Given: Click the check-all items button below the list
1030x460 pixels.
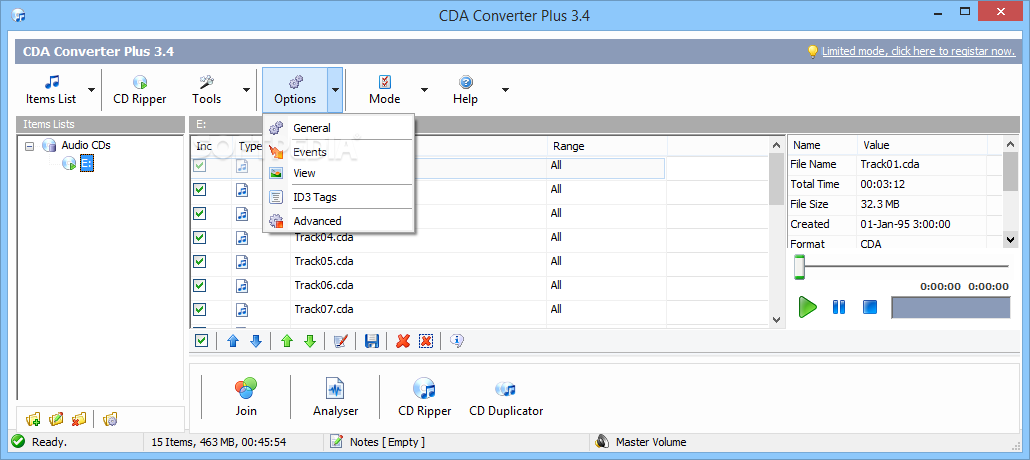Looking at the screenshot, I should [x=202, y=341].
